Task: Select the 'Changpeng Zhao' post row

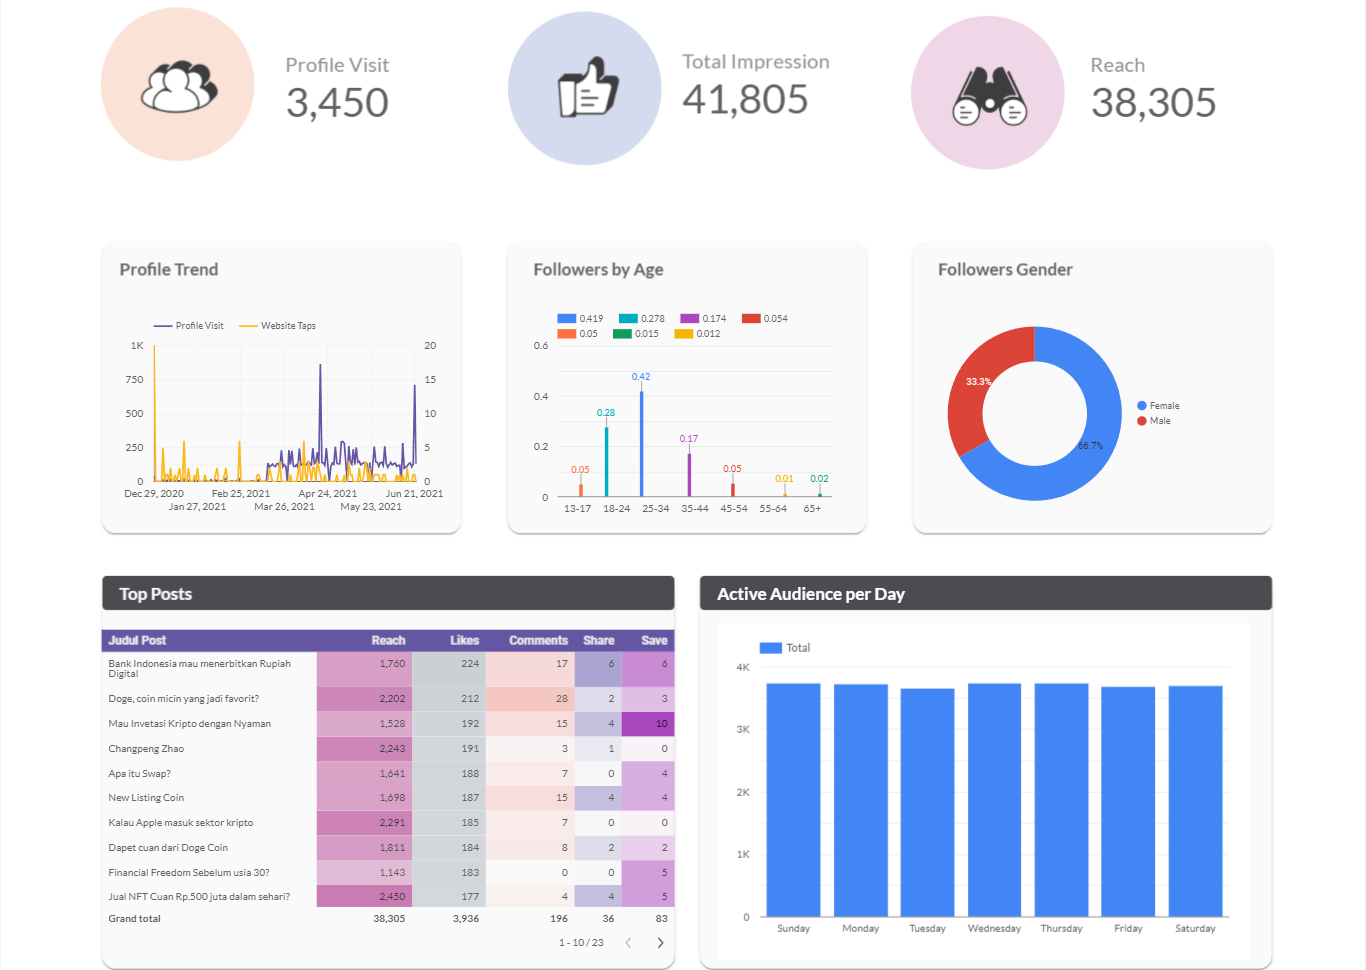Action: pyautogui.click(x=388, y=749)
